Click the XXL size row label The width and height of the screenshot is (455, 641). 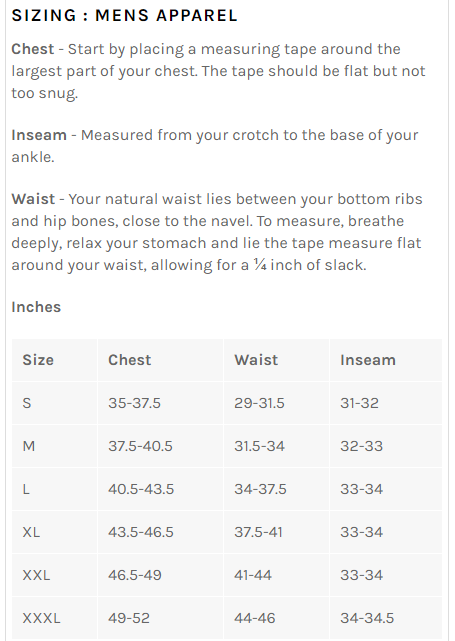(x=36, y=575)
